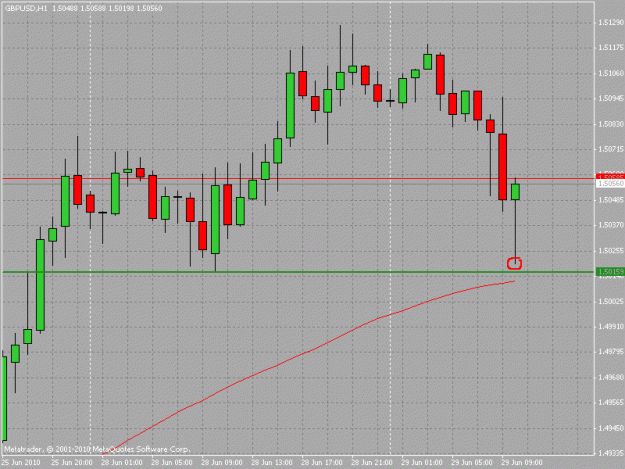The image size is (625, 469).
Task: Click the 28 Jun 21:00 time label
Action: coord(372,463)
